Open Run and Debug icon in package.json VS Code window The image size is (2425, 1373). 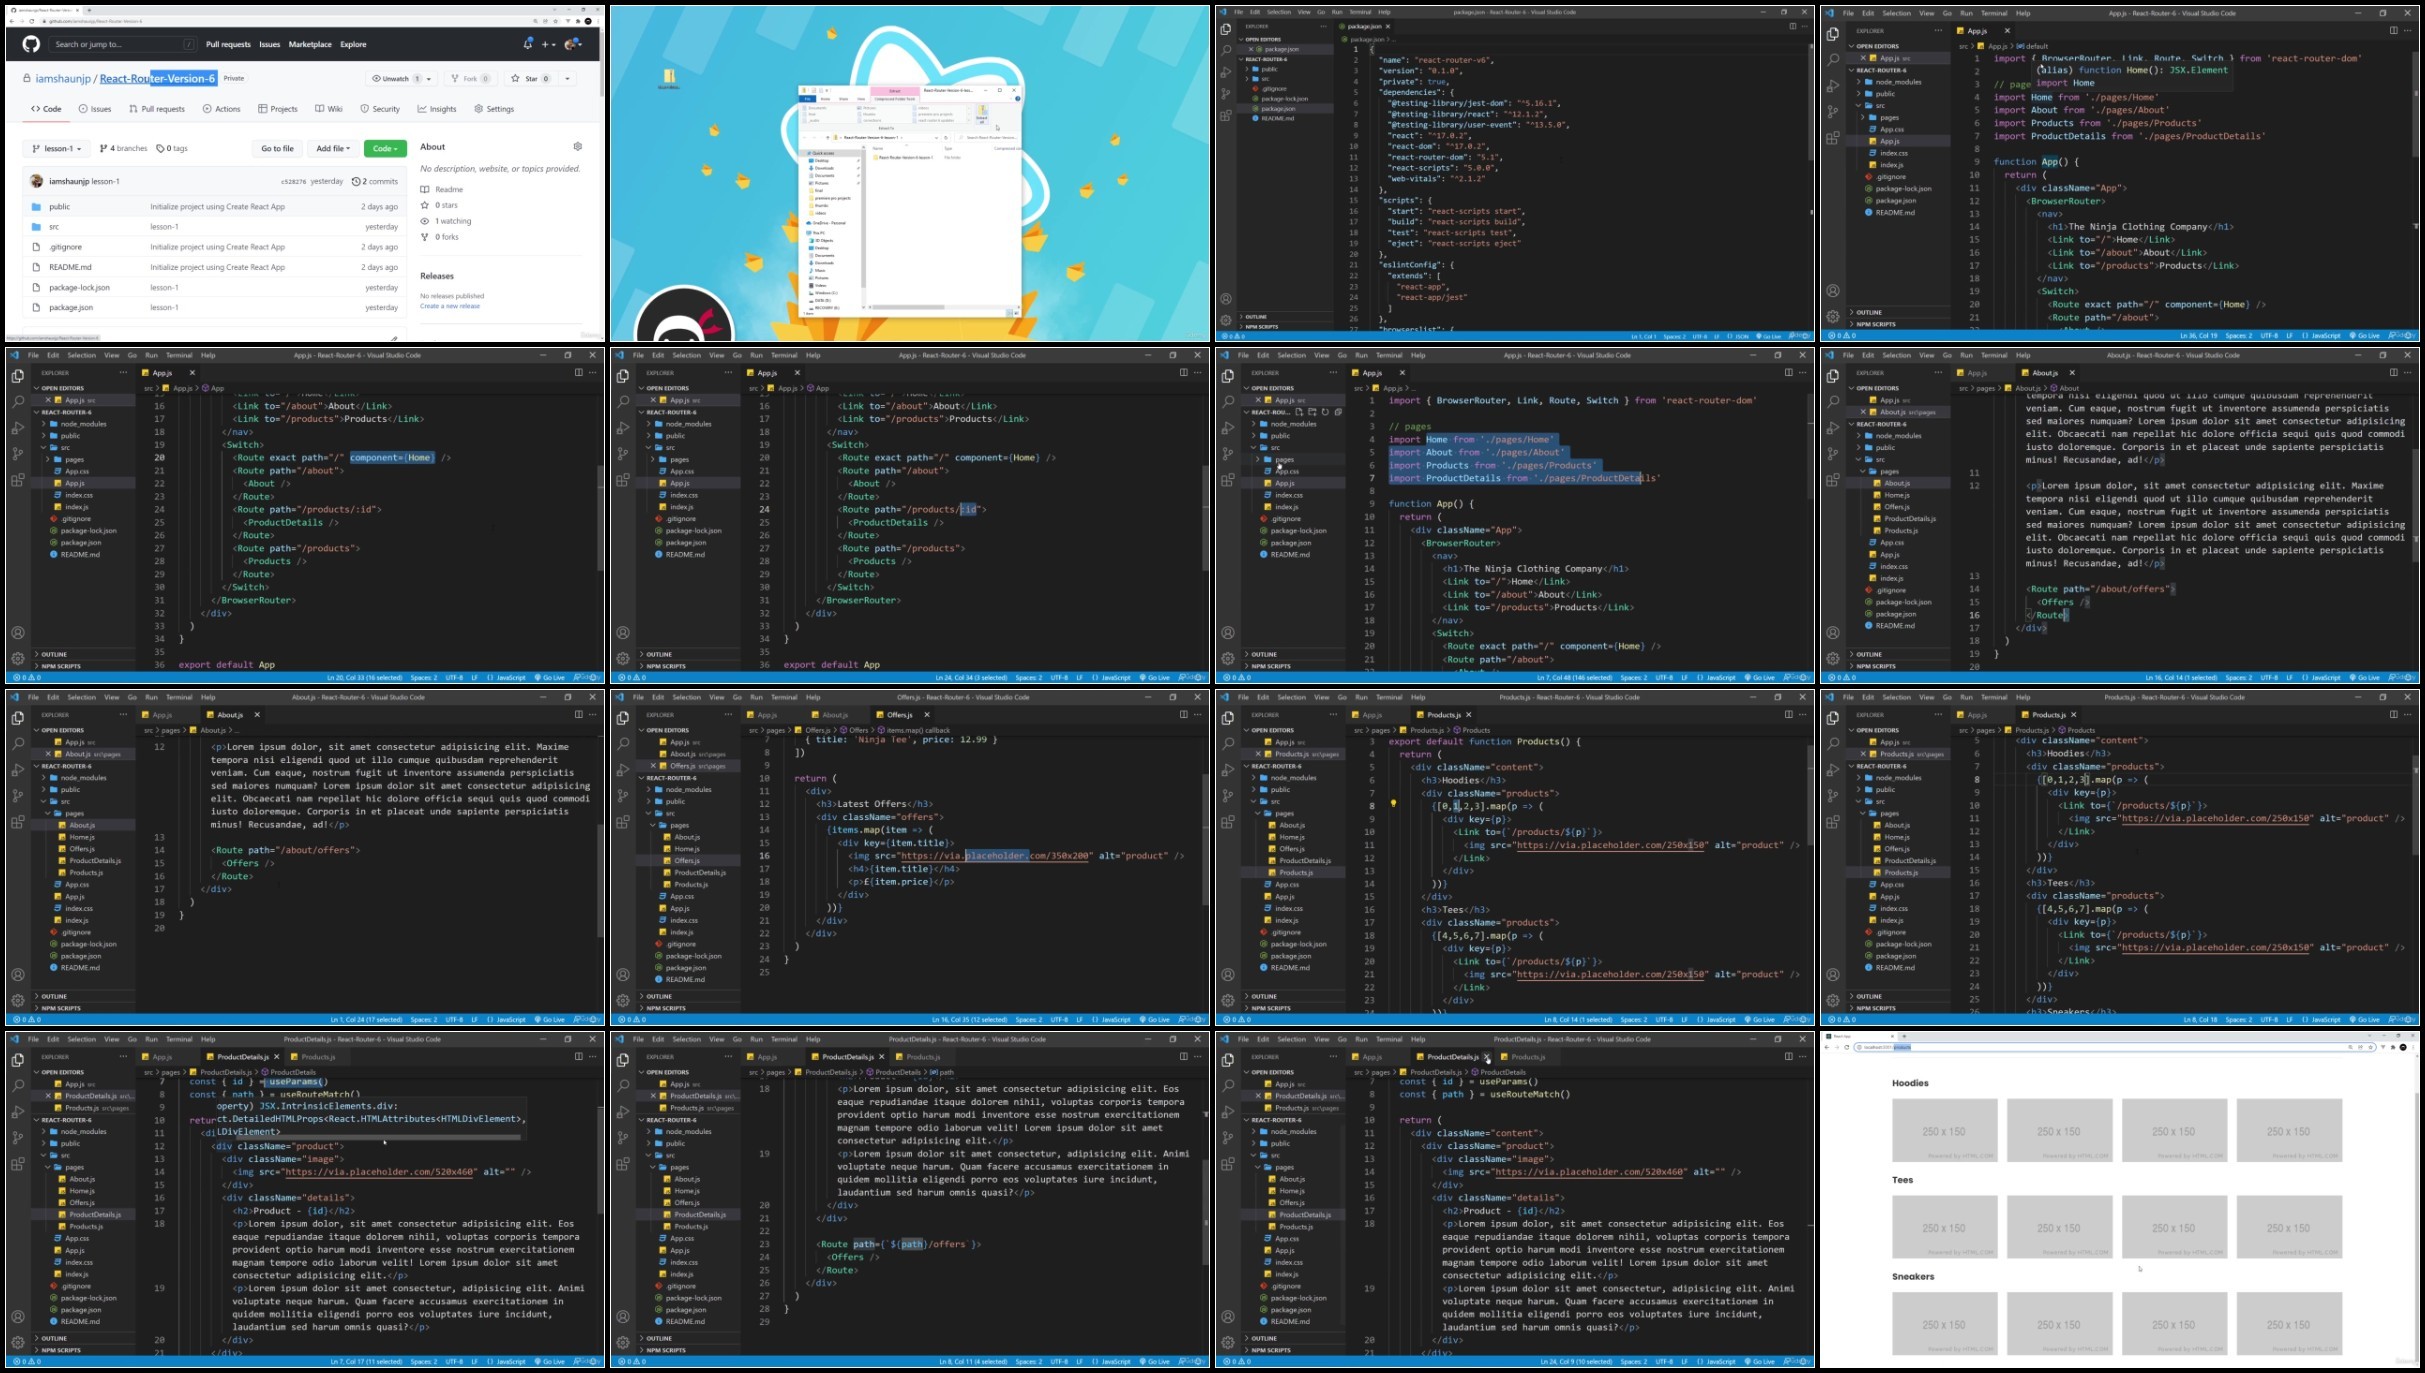pos(1226,72)
